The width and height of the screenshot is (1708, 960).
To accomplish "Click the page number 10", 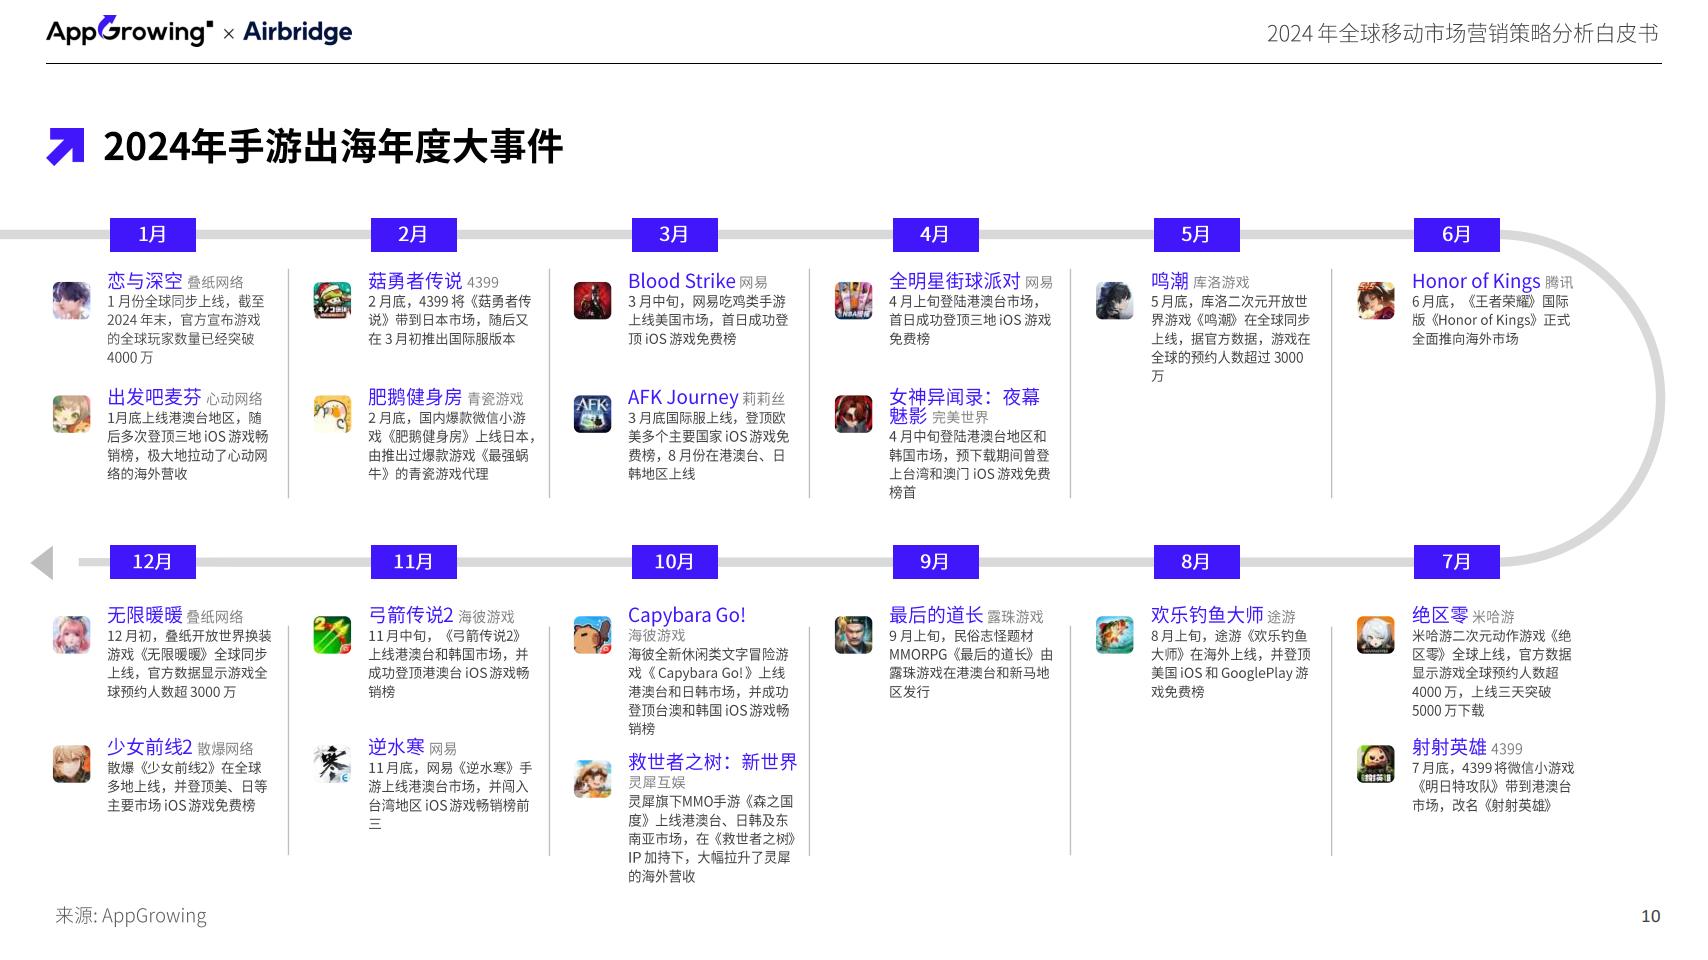I will click(1651, 916).
